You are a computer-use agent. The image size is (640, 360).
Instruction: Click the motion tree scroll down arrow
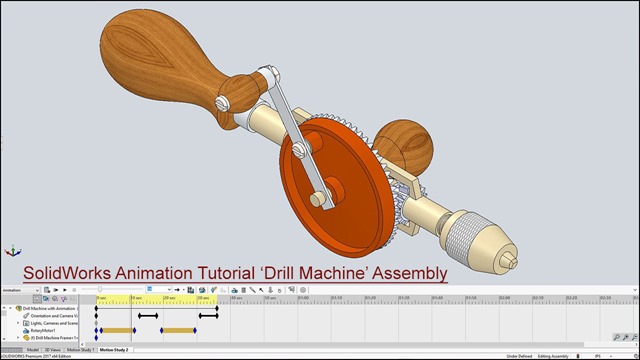4,339
